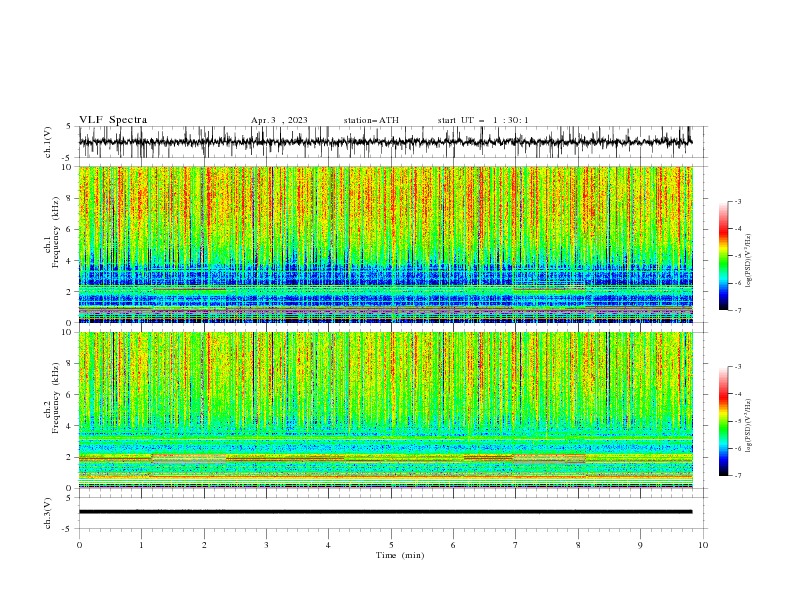
Task: Click the "4" tick on the Time axis
Action: [329, 545]
